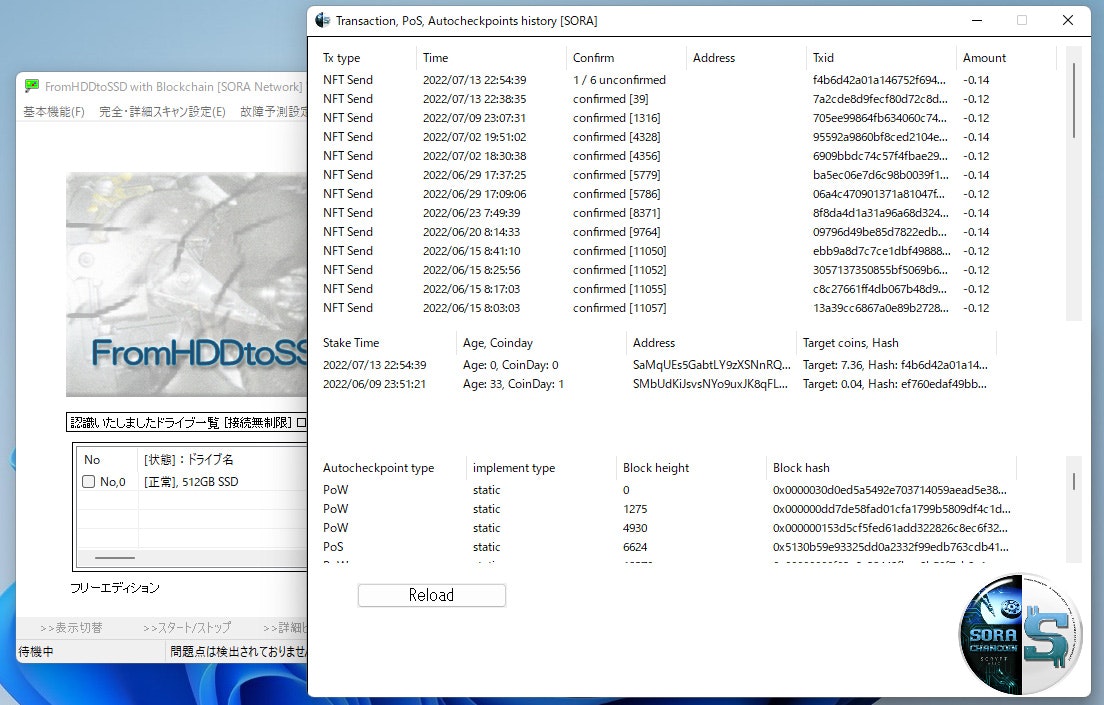Sort by Tx type column header

(x=367, y=58)
